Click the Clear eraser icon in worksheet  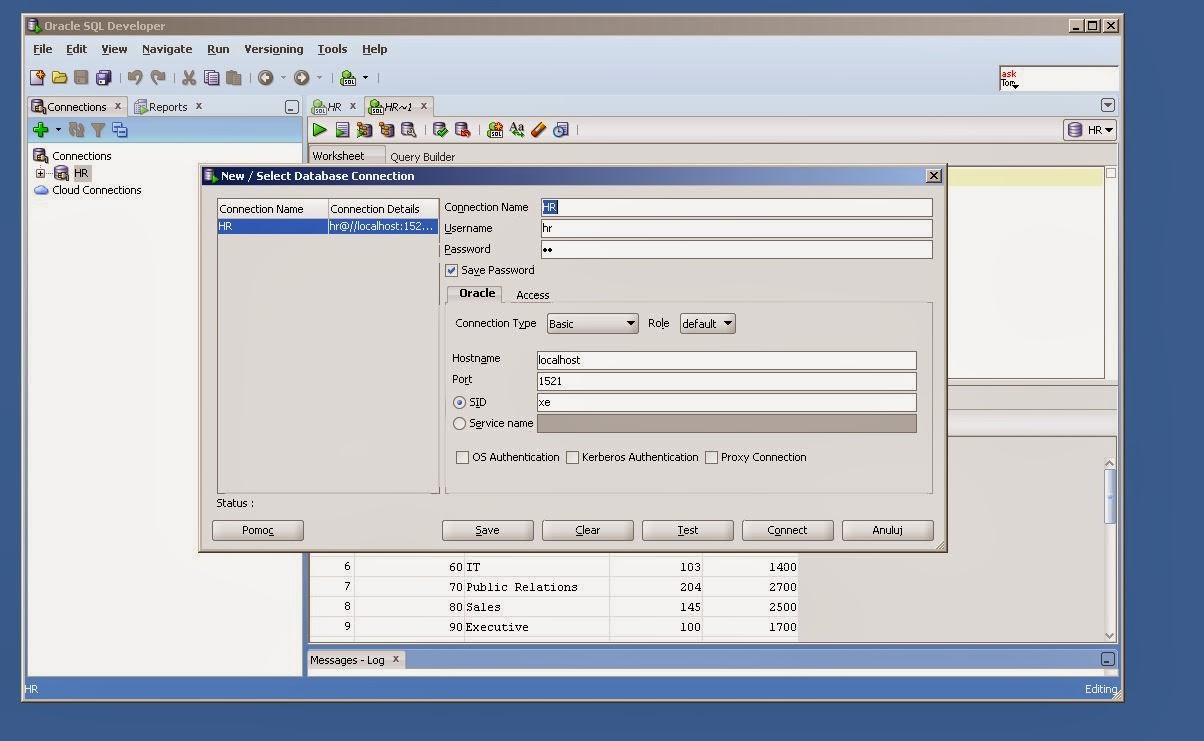(x=539, y=130)
